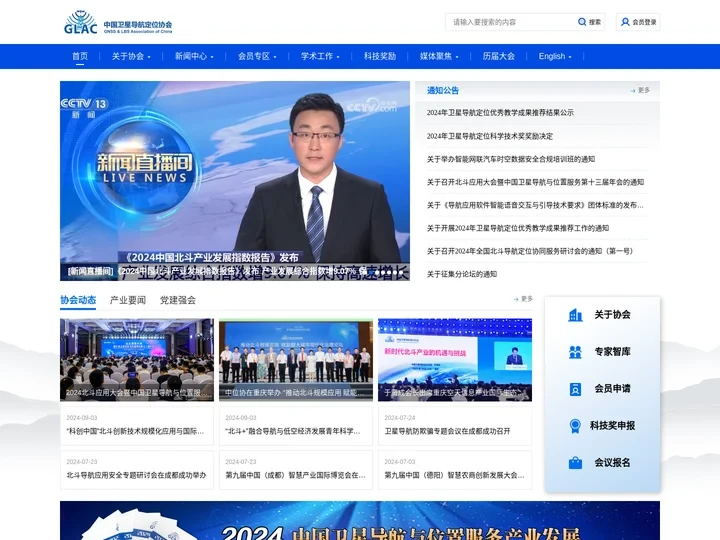Open notice about 全国北斗导航定位协同服务研讨会
Screen dimensions: 720x540
click(530, 251)
